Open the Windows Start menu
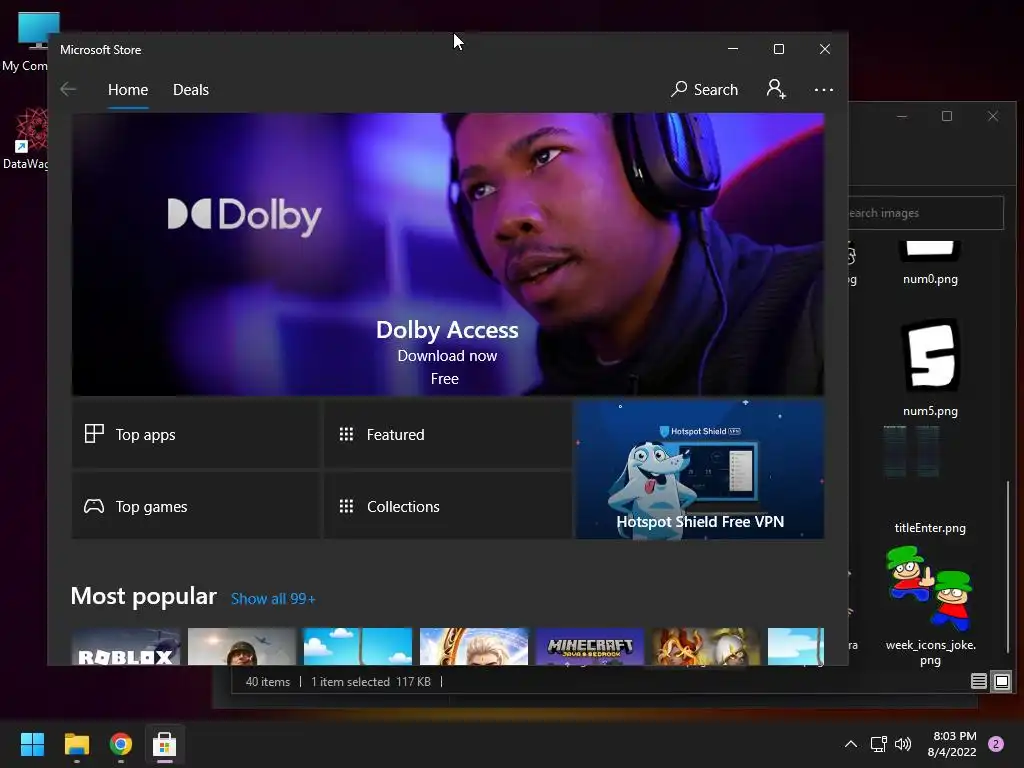This screenshot has width=1024, height=768. (32, 744)
